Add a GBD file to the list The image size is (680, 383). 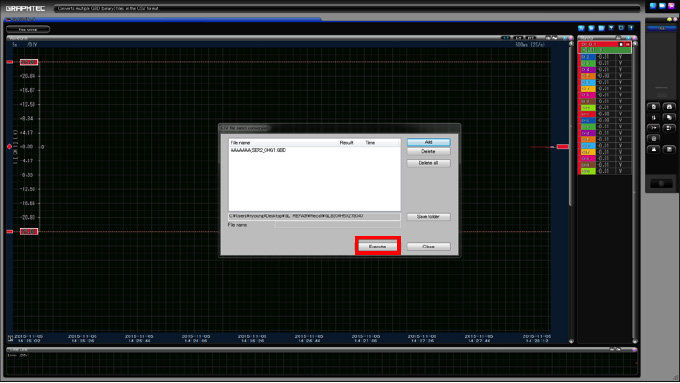(428, 142)
